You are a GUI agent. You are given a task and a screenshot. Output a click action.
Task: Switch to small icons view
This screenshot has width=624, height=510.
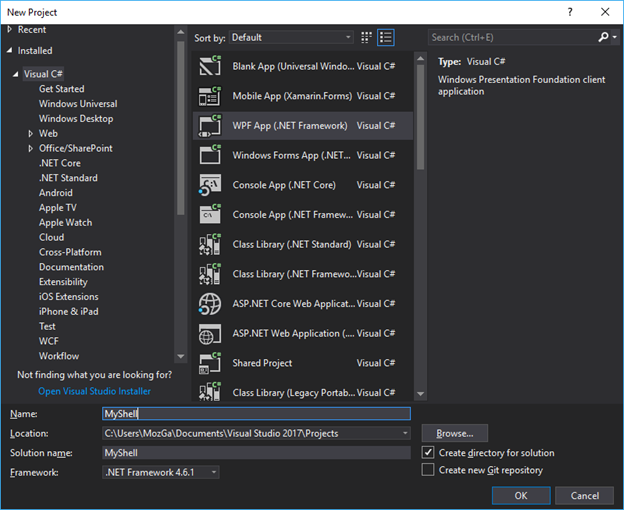[x=366, y=37]
